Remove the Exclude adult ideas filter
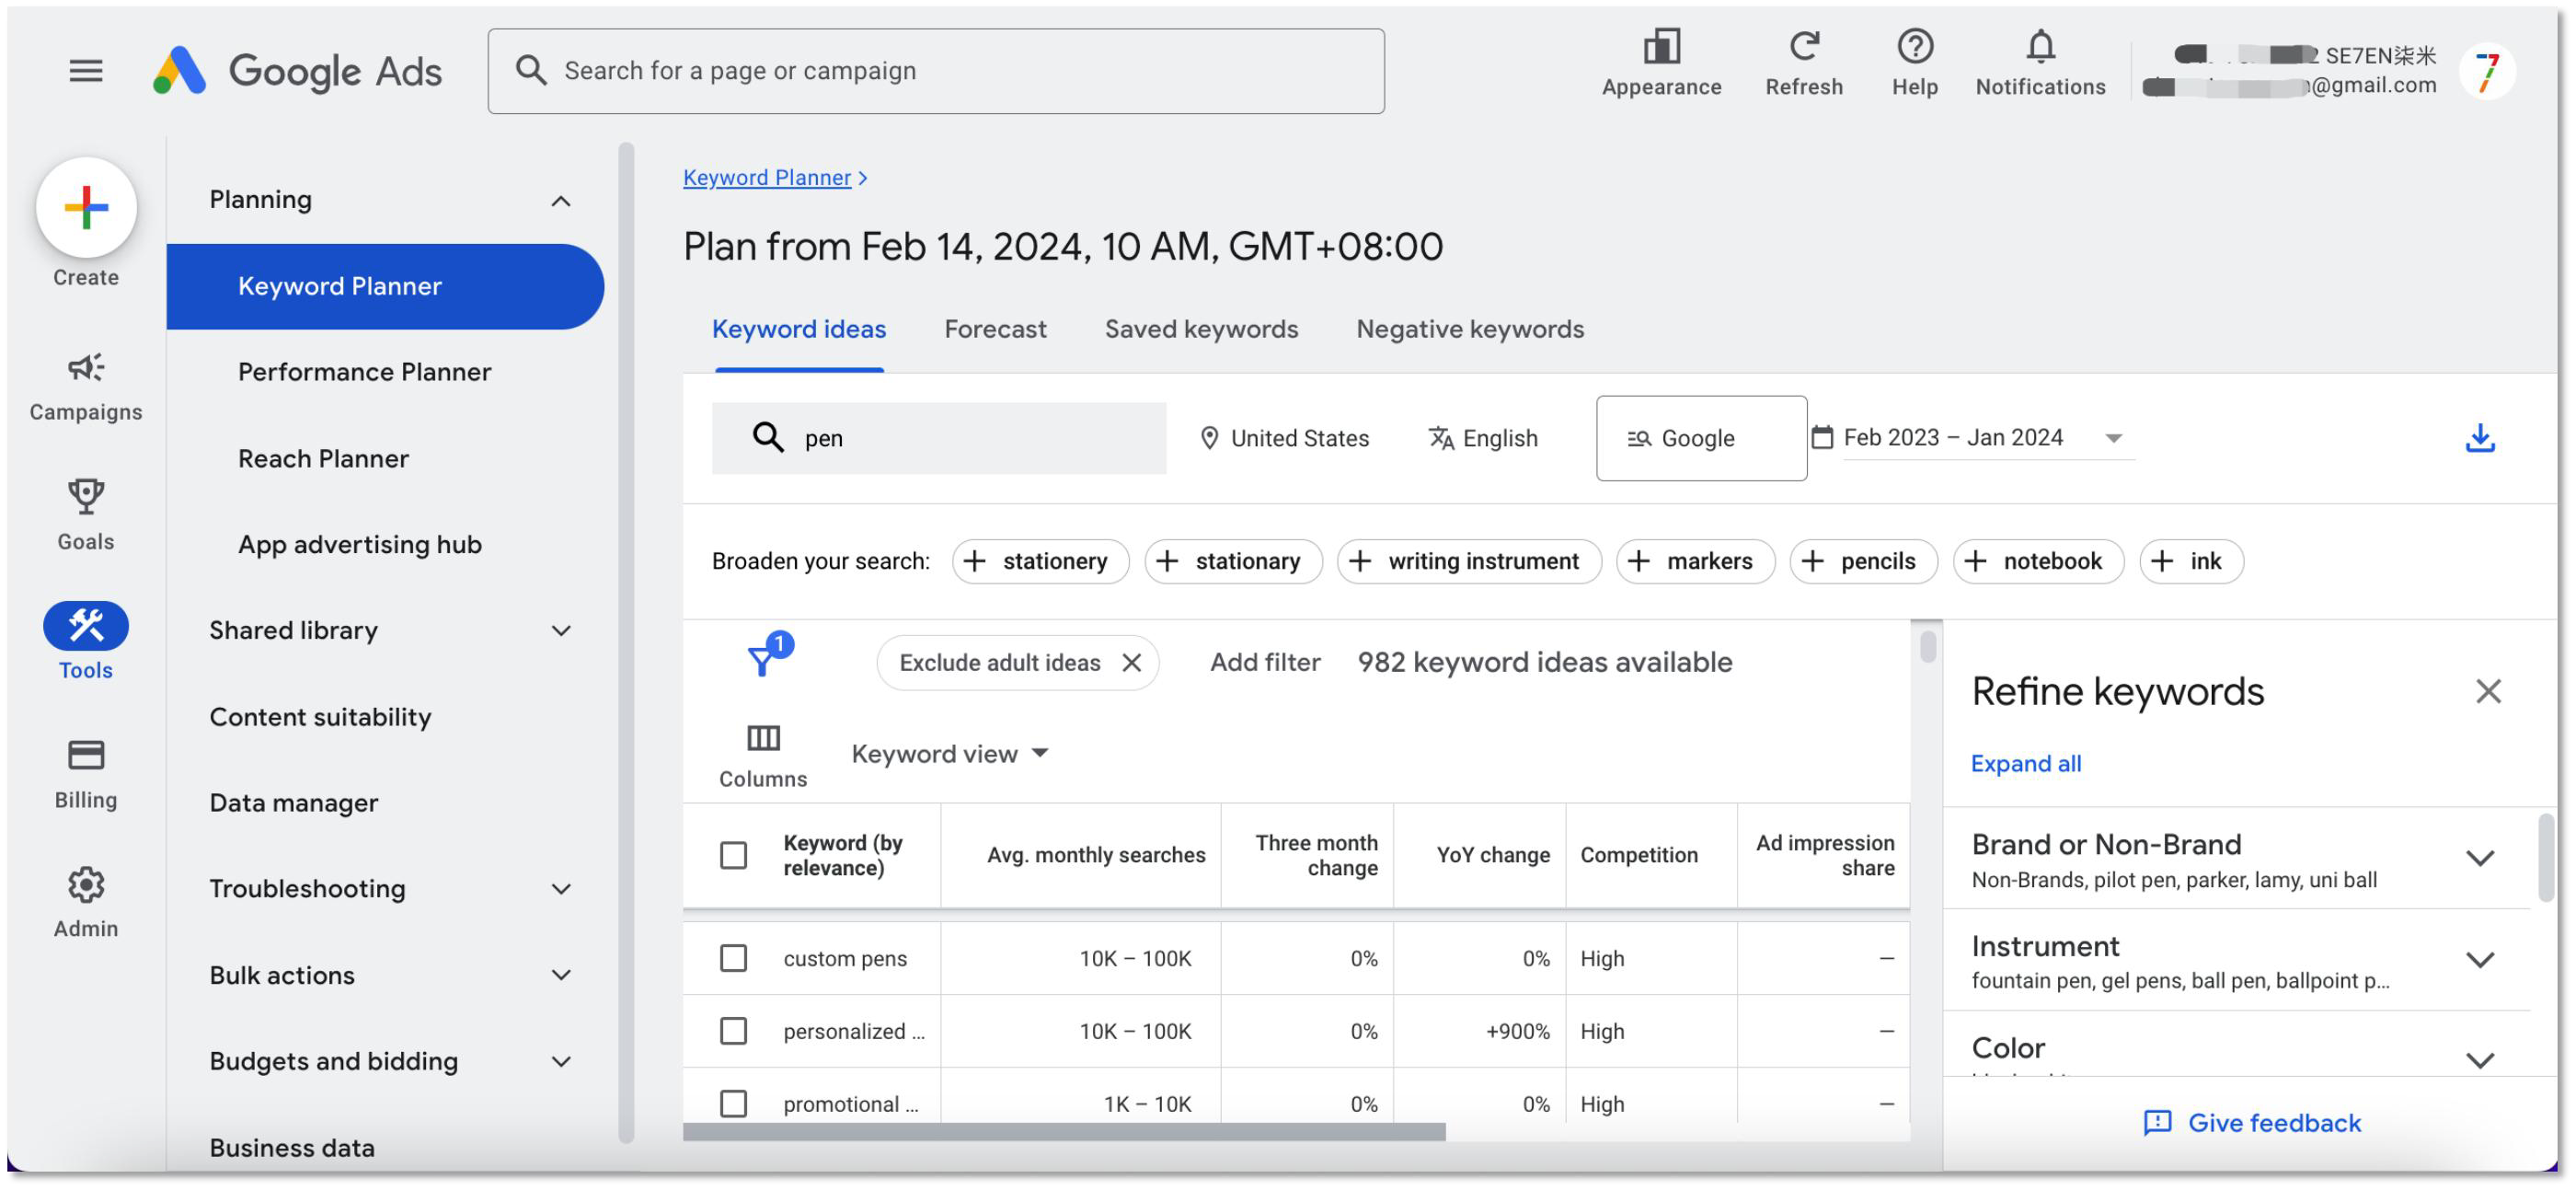The height and width of the screenshot is (1190, 2576). [1131, 663]
